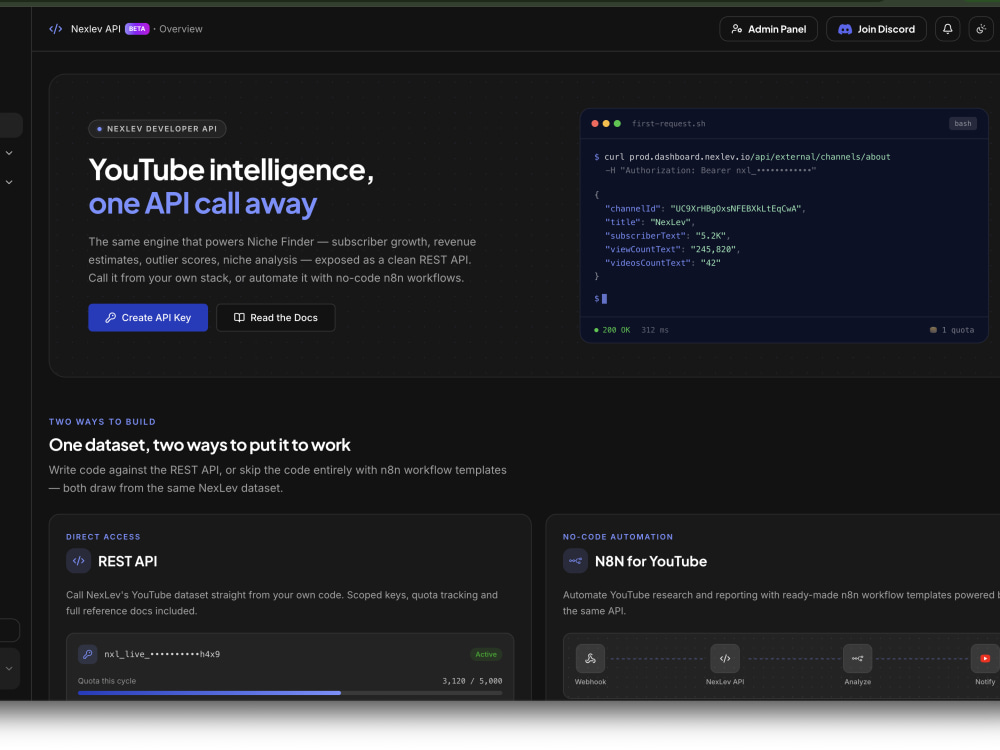Click the viewCountText "245,820" line
This screenshot has width=1000, height=750.
[x=673, y=249]
